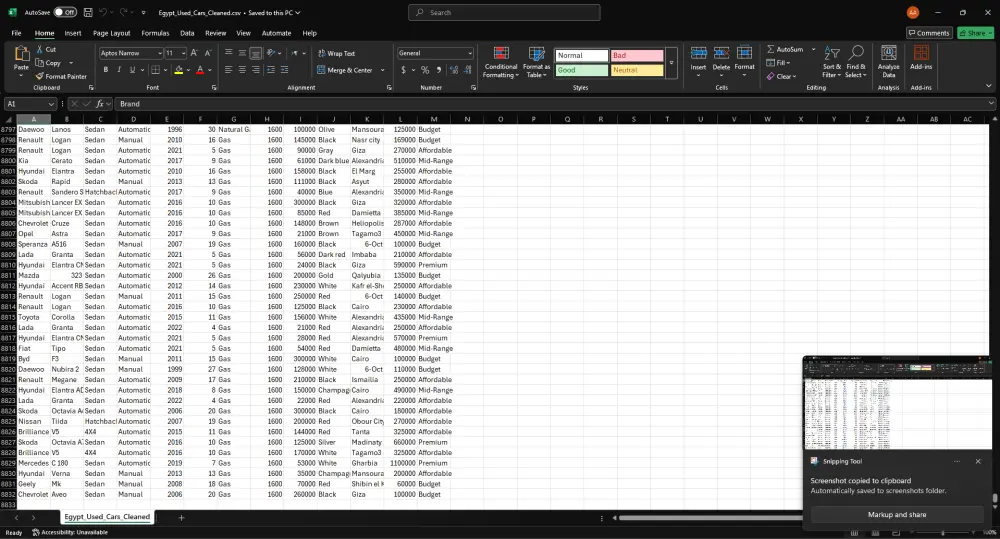Open the General number format dropdown
Viewport: 1000px width, 539px height.
coord(470,53)
